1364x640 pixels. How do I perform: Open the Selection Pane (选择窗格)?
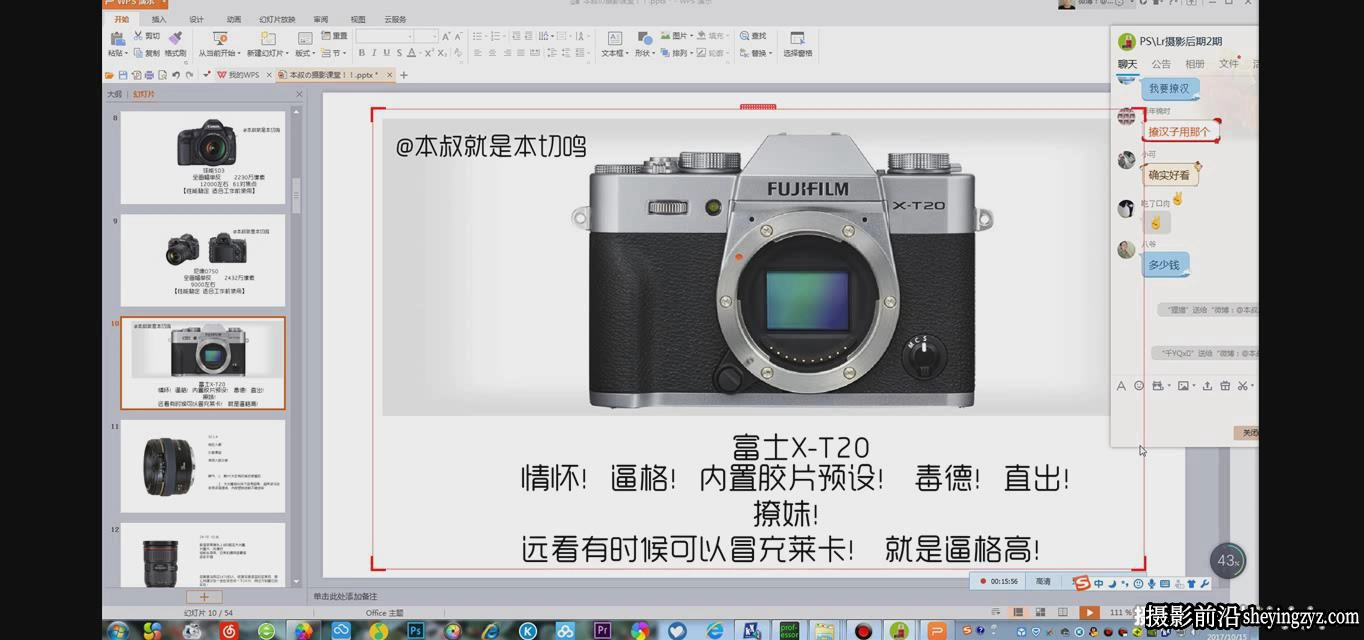(797, 44)
